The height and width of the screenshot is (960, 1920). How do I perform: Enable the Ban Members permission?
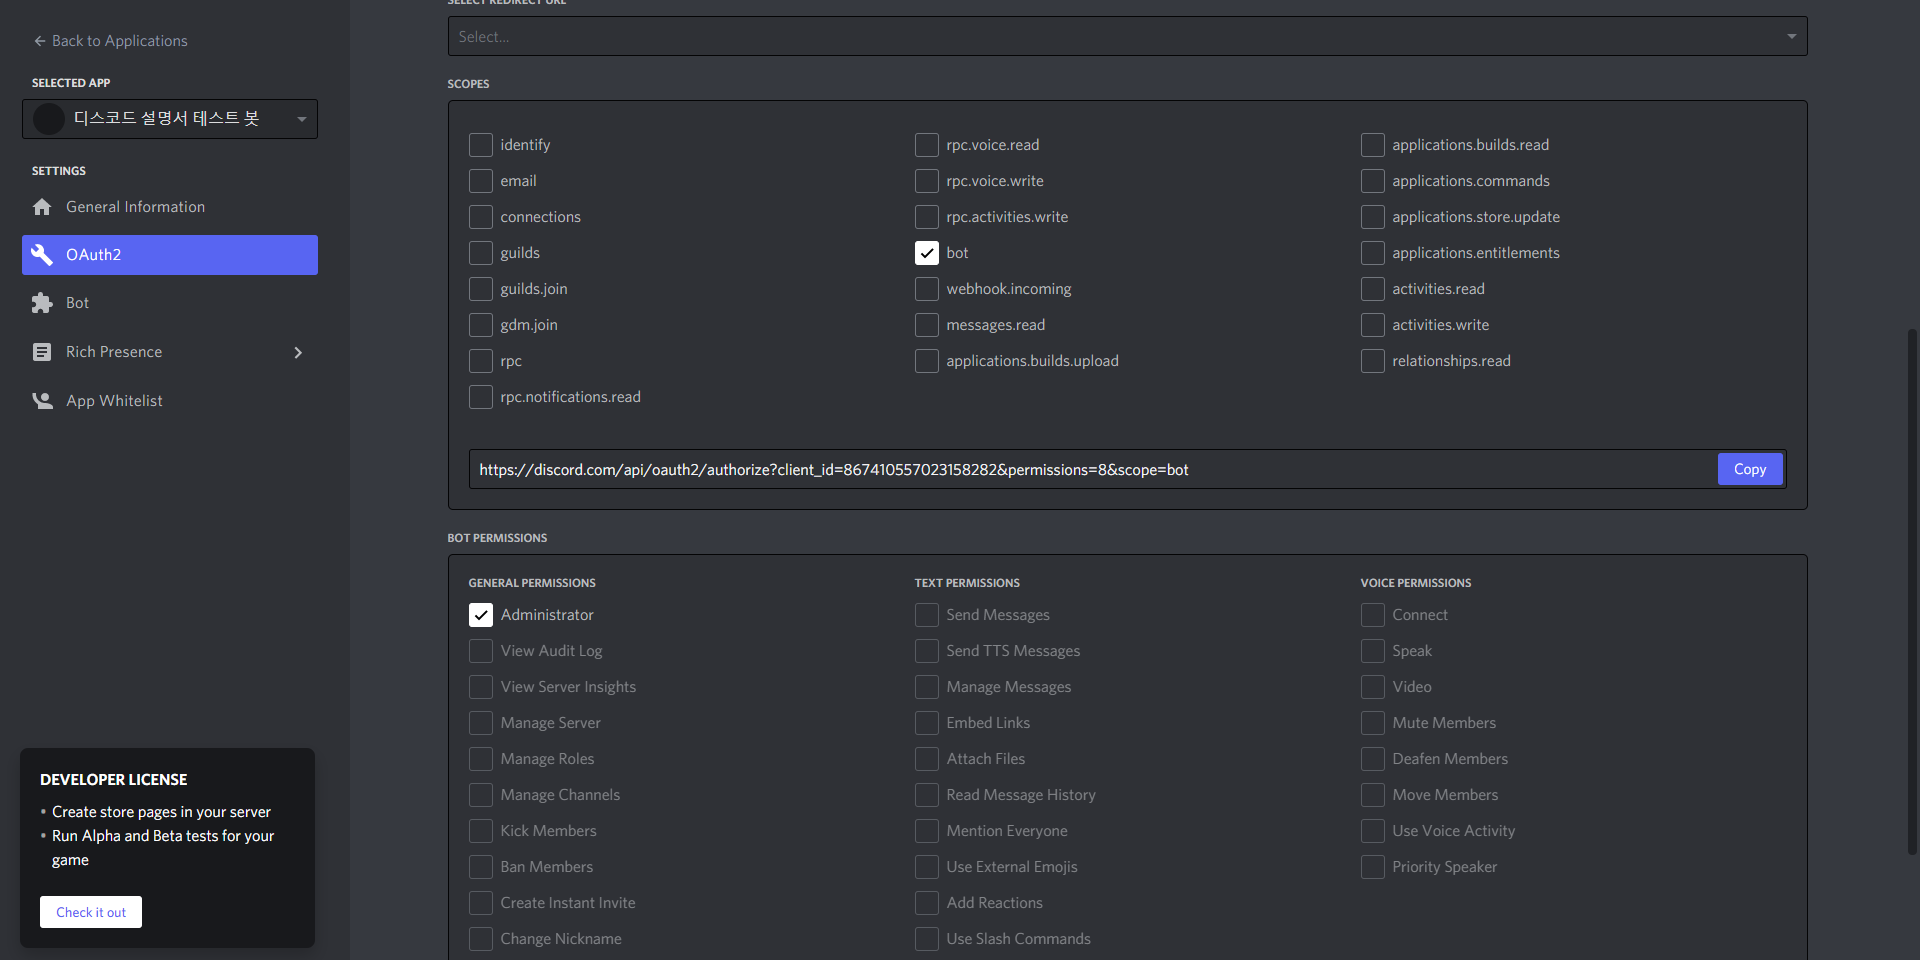click(x=481, y=867)
